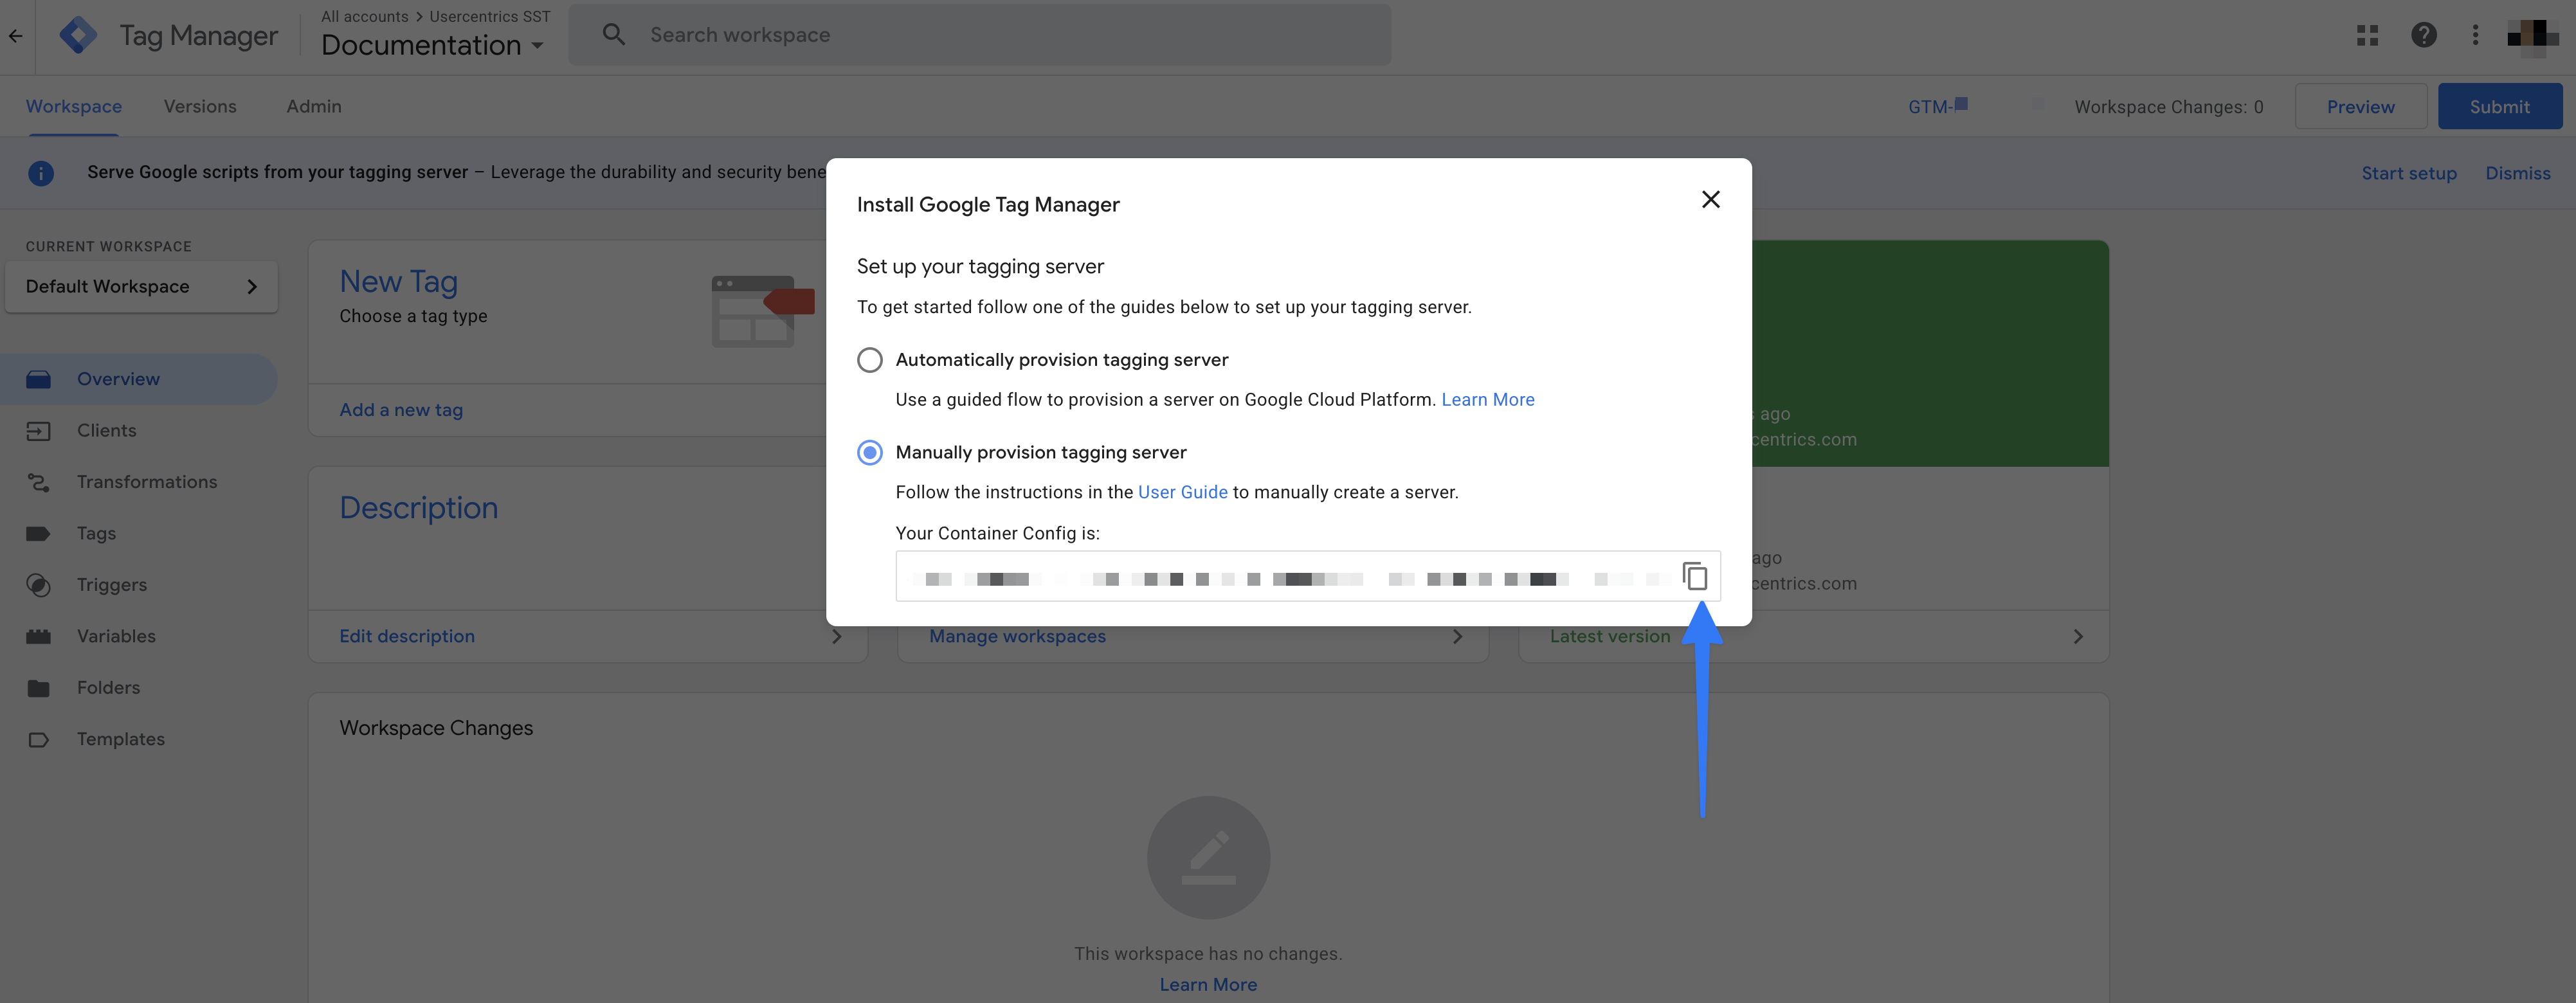The width and height of the screenshot is (2576, 1003).
Task: Click Edit description
Action: [x=407, y=636]
